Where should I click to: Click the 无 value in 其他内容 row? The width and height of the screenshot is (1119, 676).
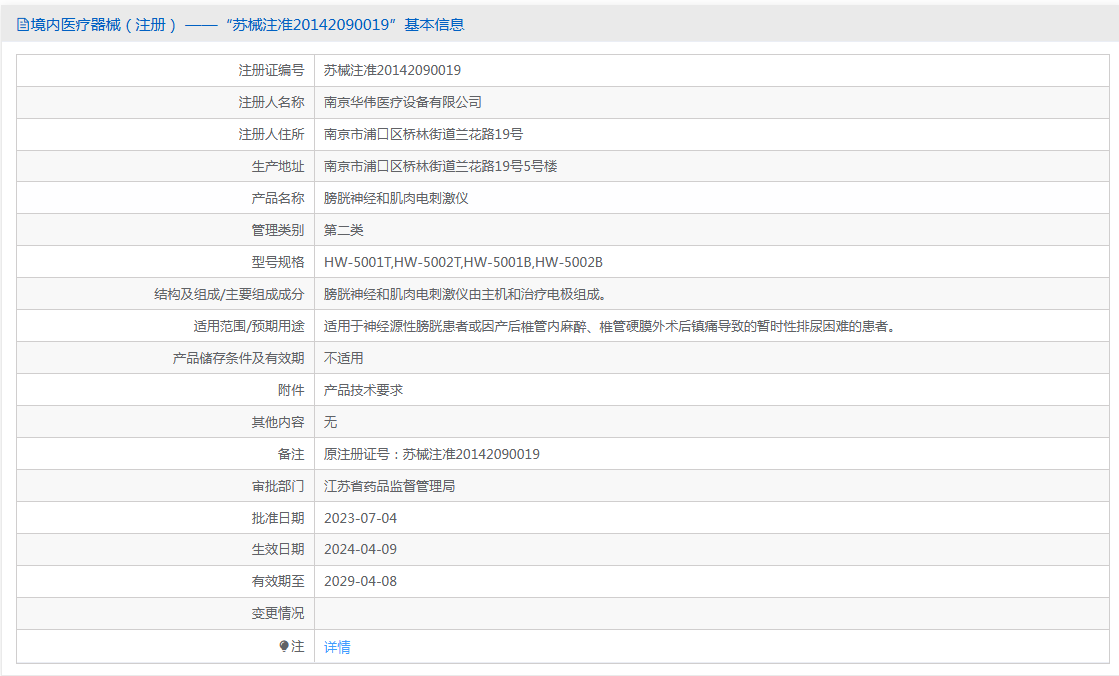click(x=330, y=422)
